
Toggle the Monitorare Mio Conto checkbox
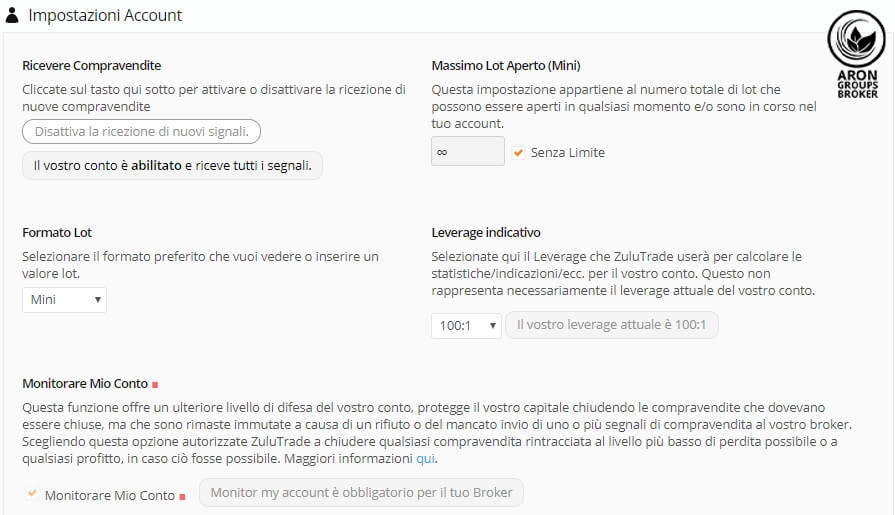pos(32,493)
